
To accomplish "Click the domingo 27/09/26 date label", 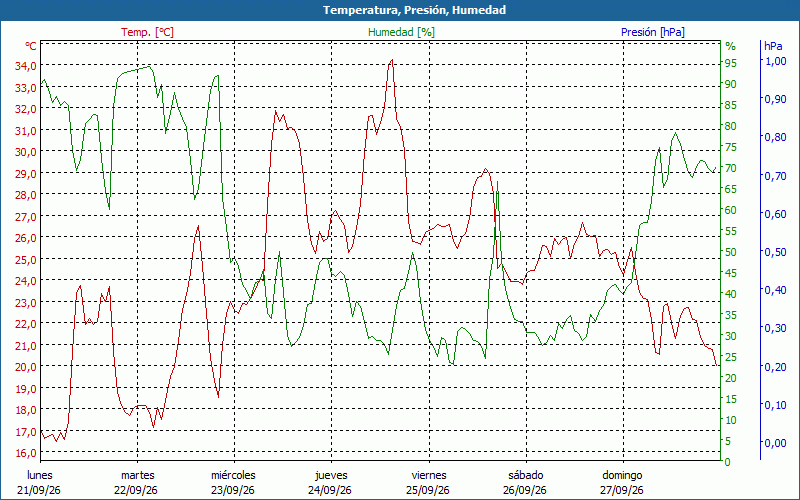I will [622, 483].
